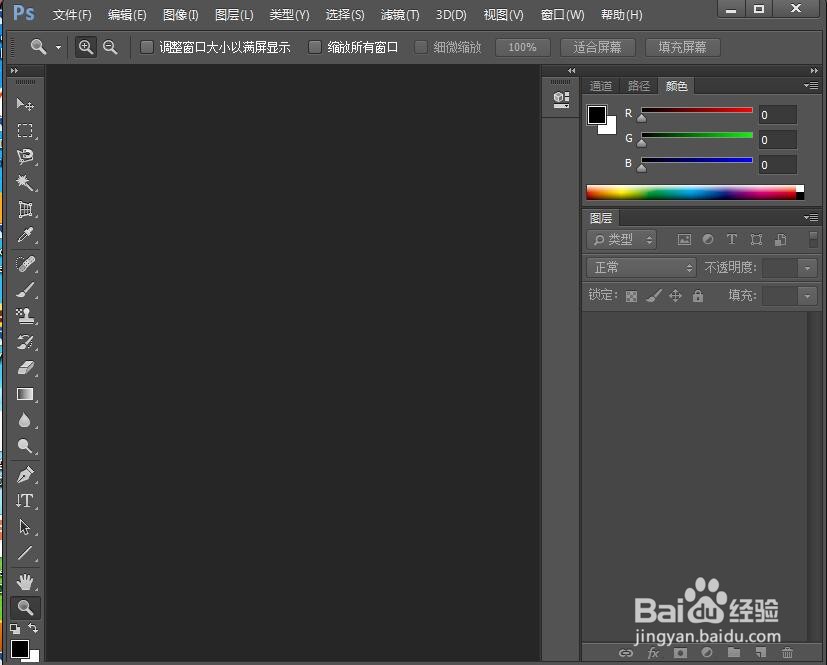This screenshot has height=665, width=827.
Task: Toggle lock all
Action: (x=698, y=296)
